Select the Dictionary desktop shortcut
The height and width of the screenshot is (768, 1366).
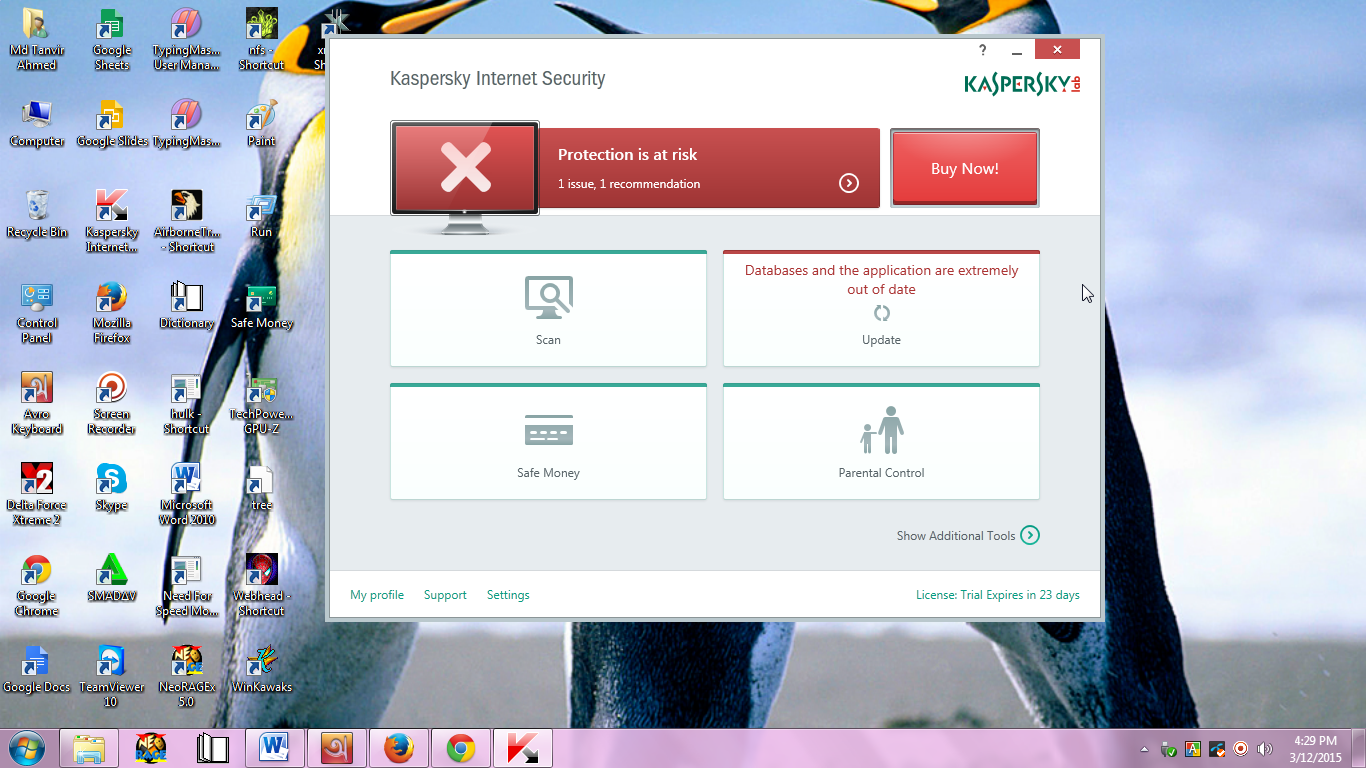click(186, 305)
